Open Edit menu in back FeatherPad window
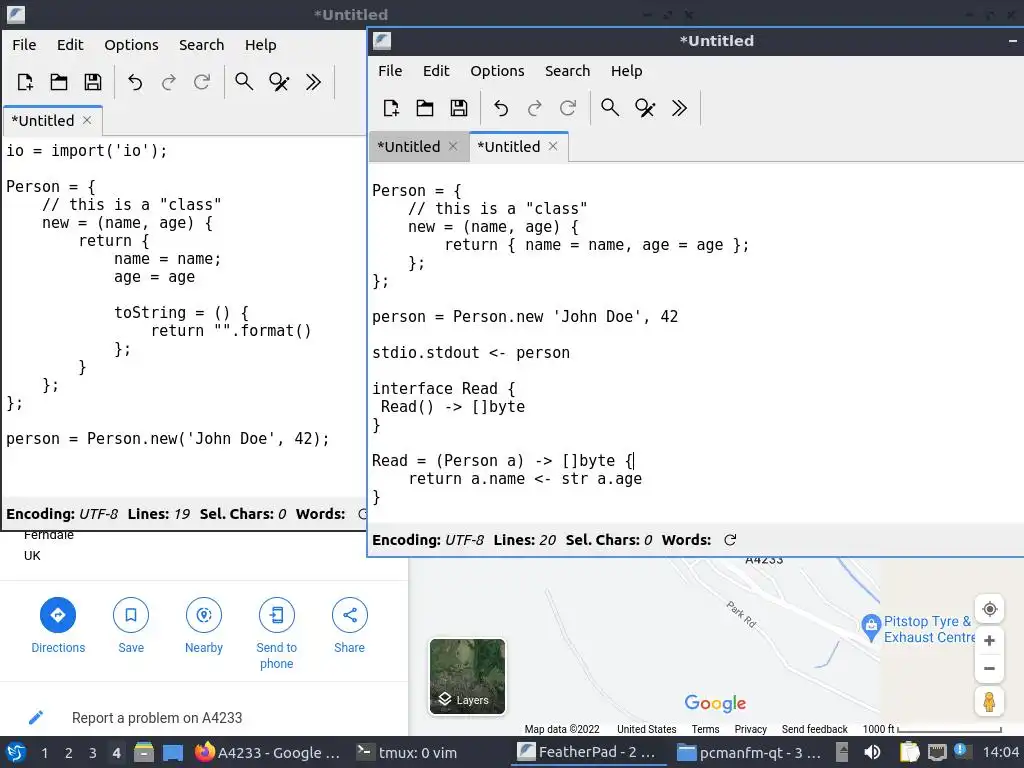Screen dimensions: 1024x768 70,44
